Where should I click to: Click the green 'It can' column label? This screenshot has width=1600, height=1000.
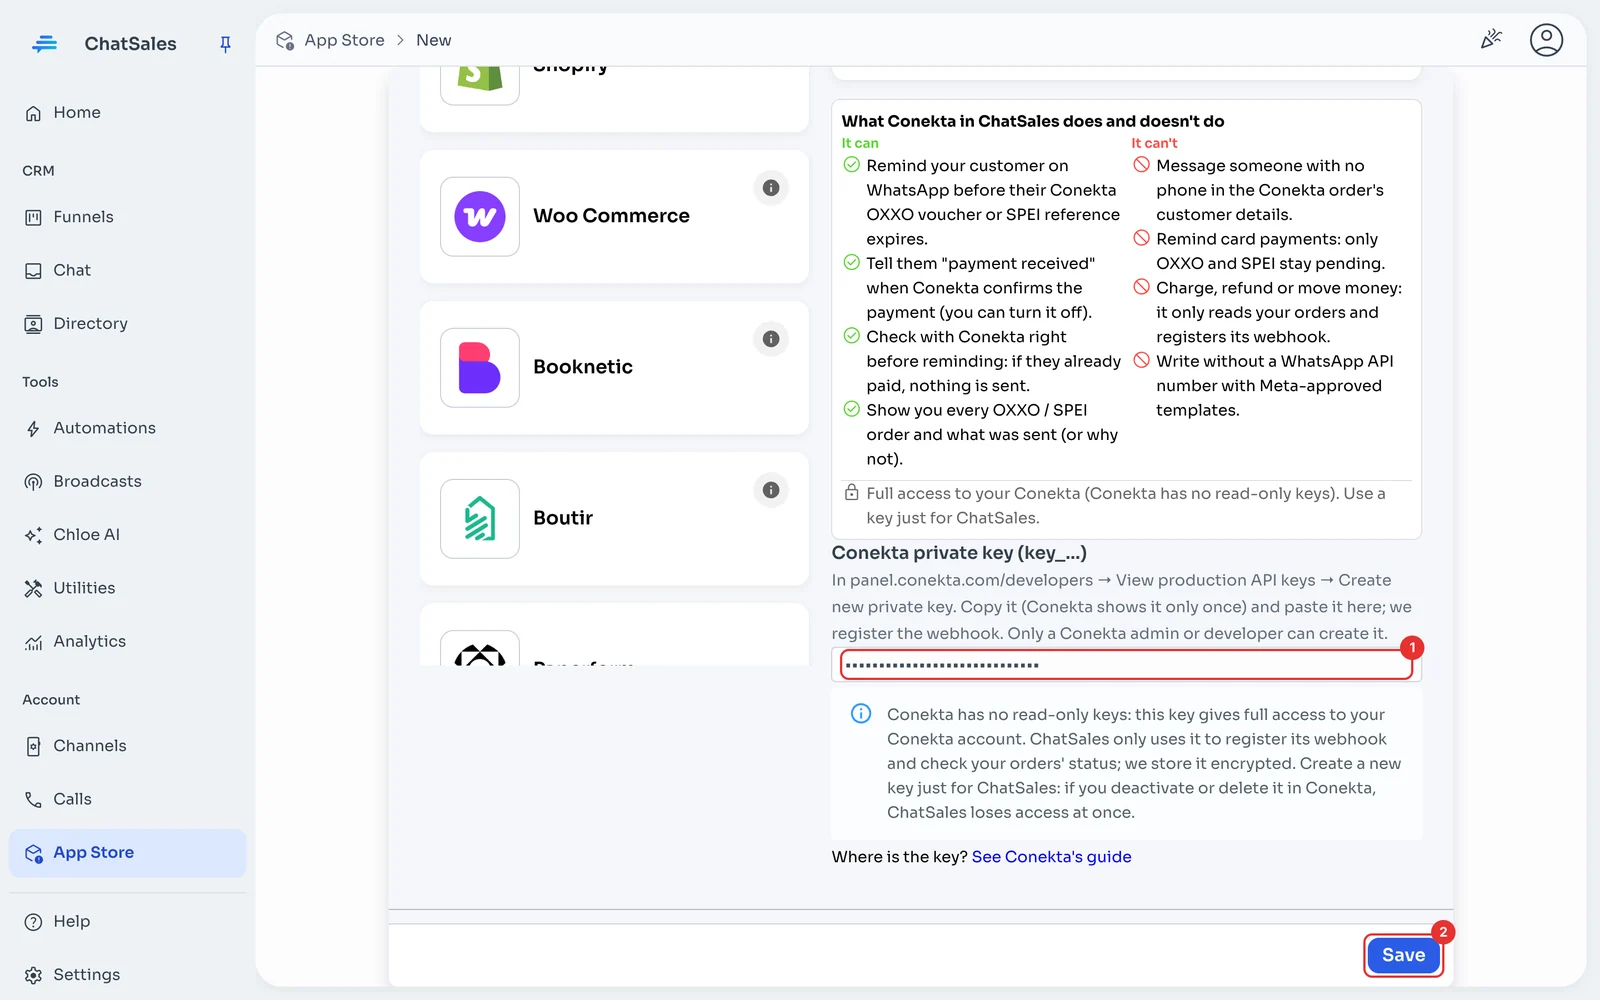[x=860, y=143]
